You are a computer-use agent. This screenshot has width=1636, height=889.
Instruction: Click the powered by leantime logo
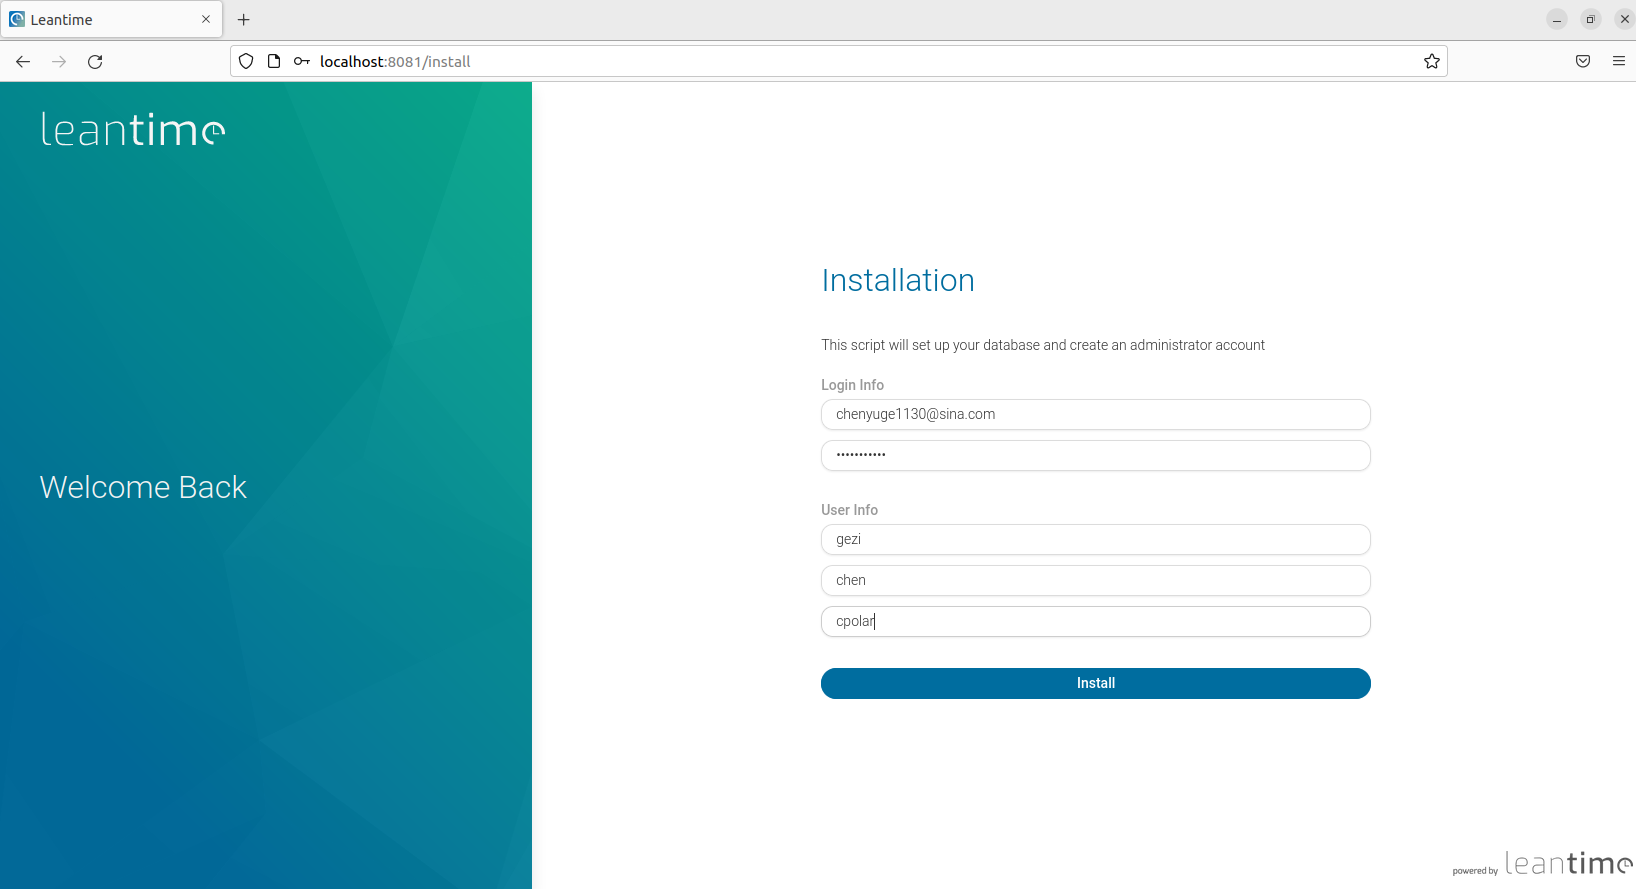tap(1542, 864)
